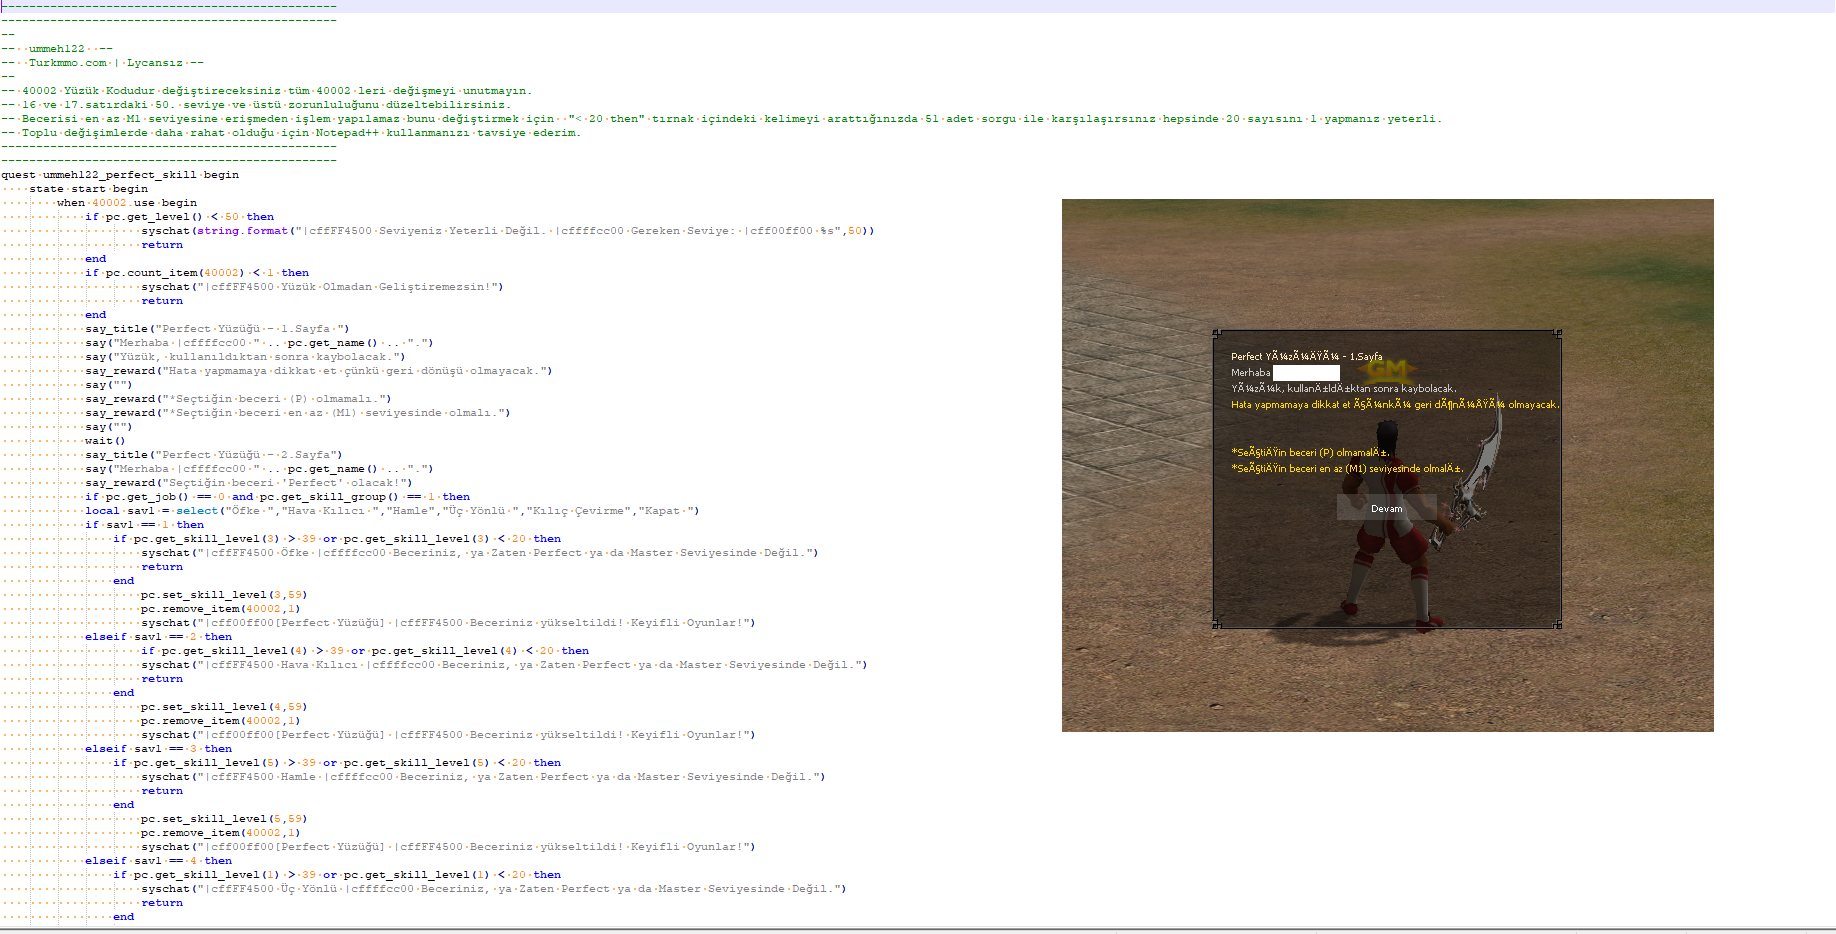Click the white redacted name box after Merhaba
This screenshot has height=934, width=1836.
click(x=1306, y=373)
